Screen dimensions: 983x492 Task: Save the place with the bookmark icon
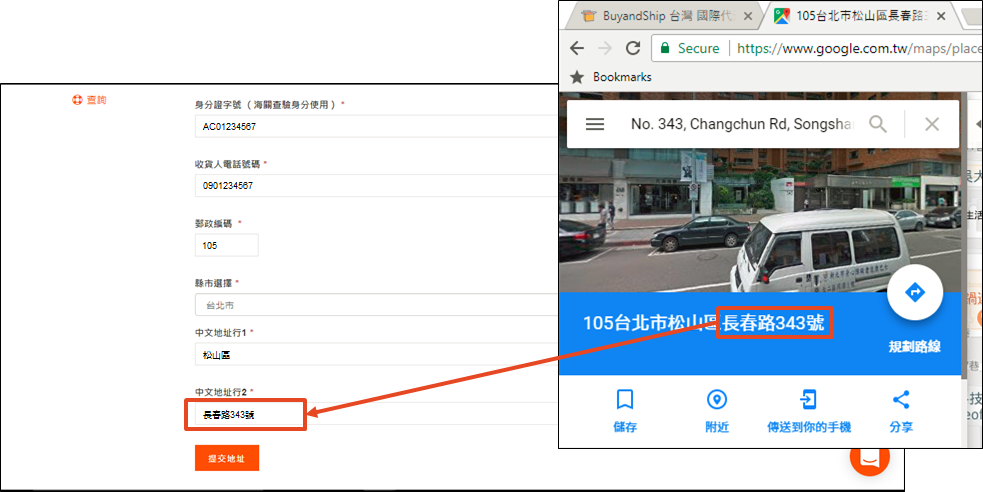click(x=625, y=400)
